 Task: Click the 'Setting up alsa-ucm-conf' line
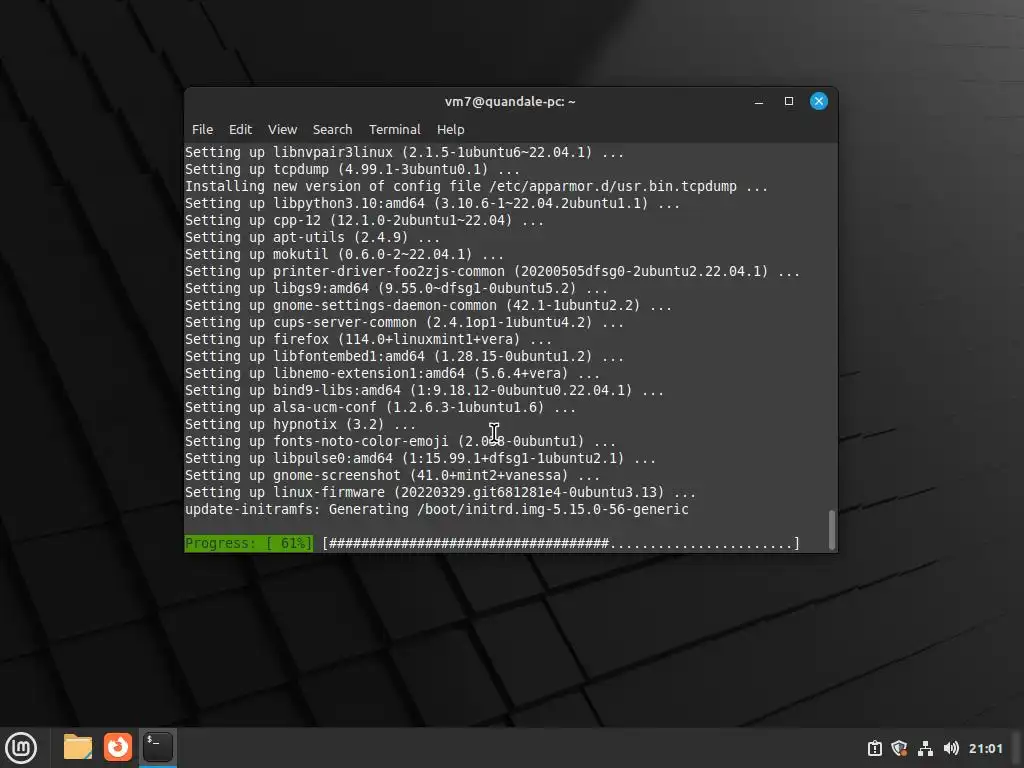(380, 408)
